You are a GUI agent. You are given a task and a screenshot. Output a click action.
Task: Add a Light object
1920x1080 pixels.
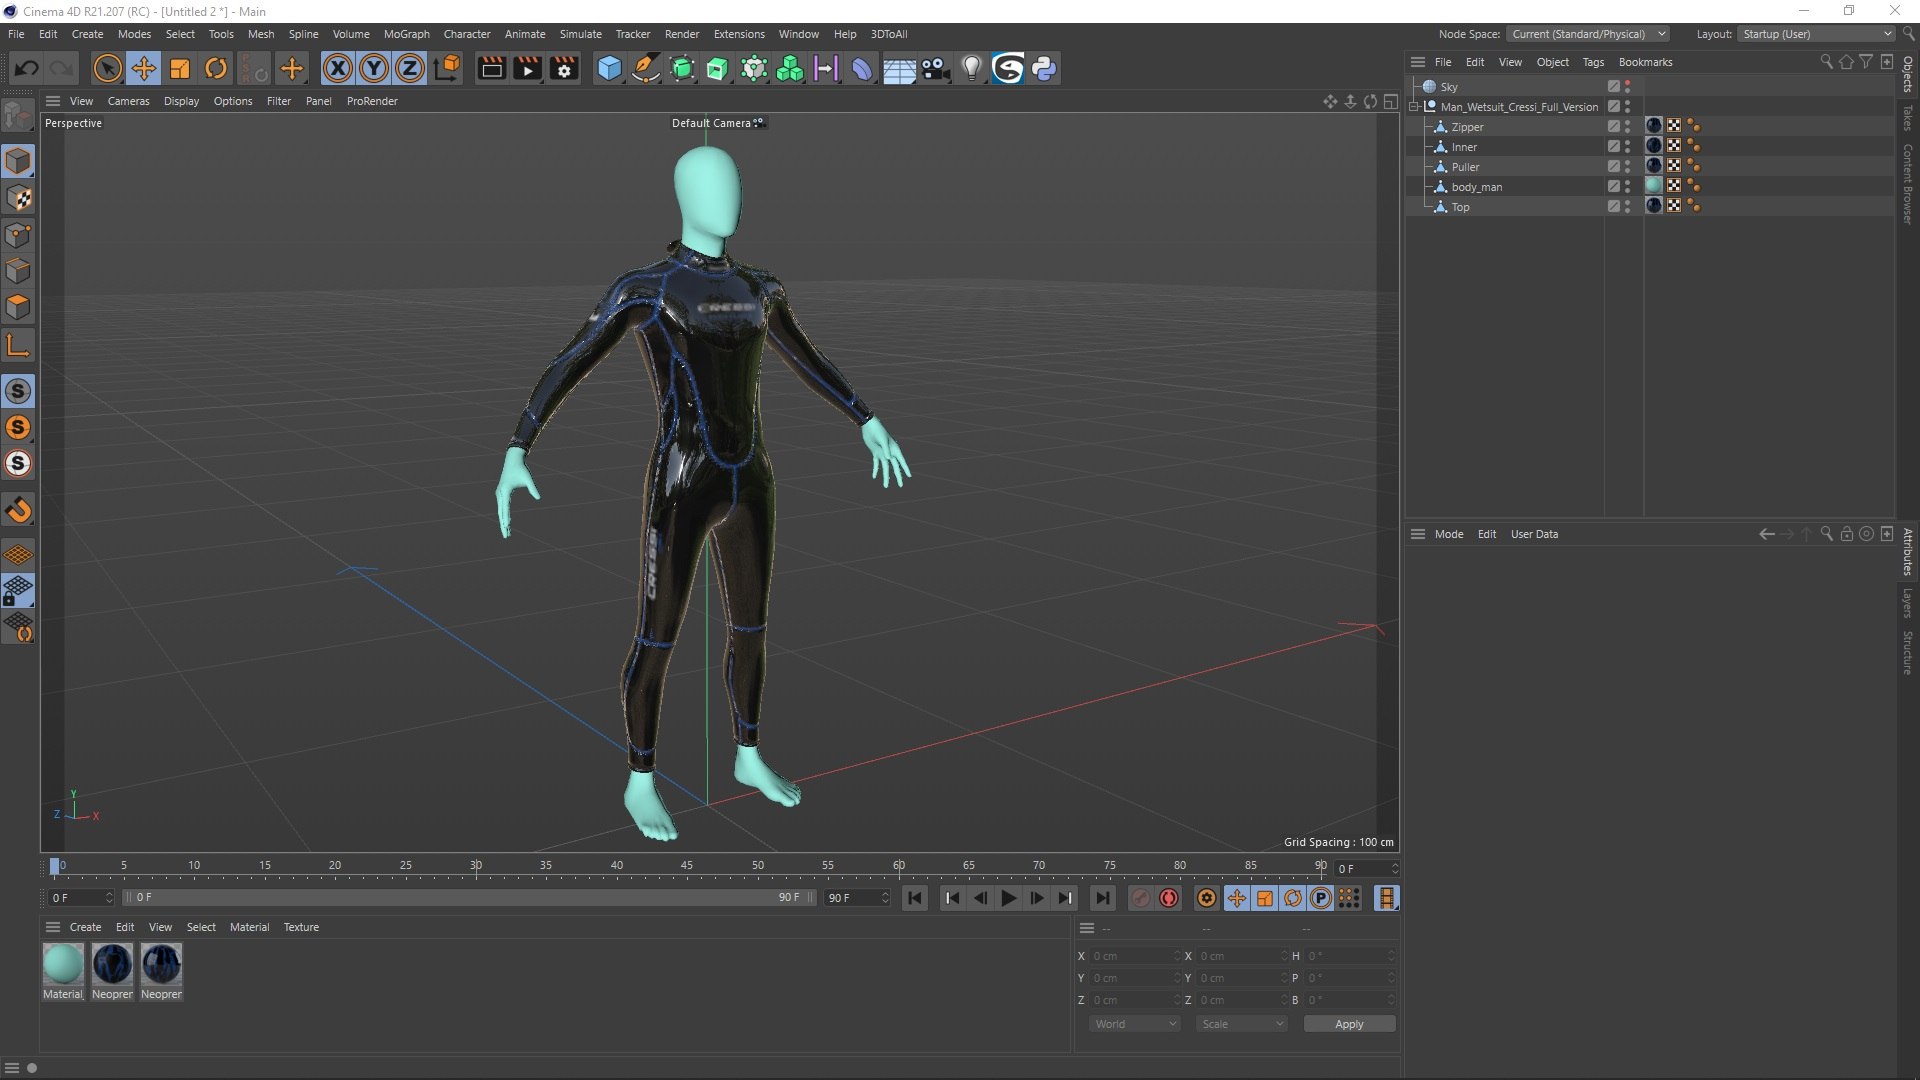(971, 69)
